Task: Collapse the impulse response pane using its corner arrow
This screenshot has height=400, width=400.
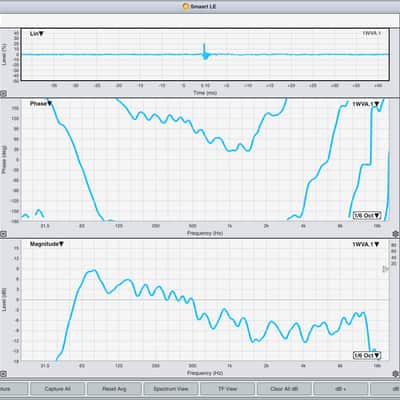Action: coord(3,94)
